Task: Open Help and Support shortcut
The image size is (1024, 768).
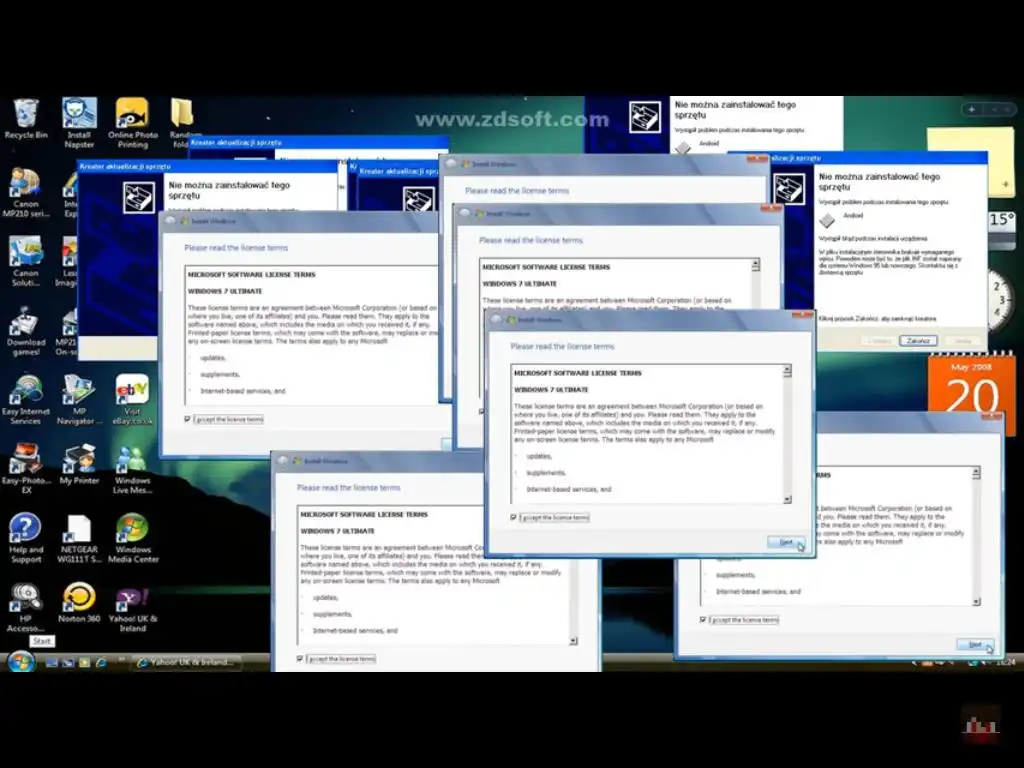Action: [x=25, y=538]
